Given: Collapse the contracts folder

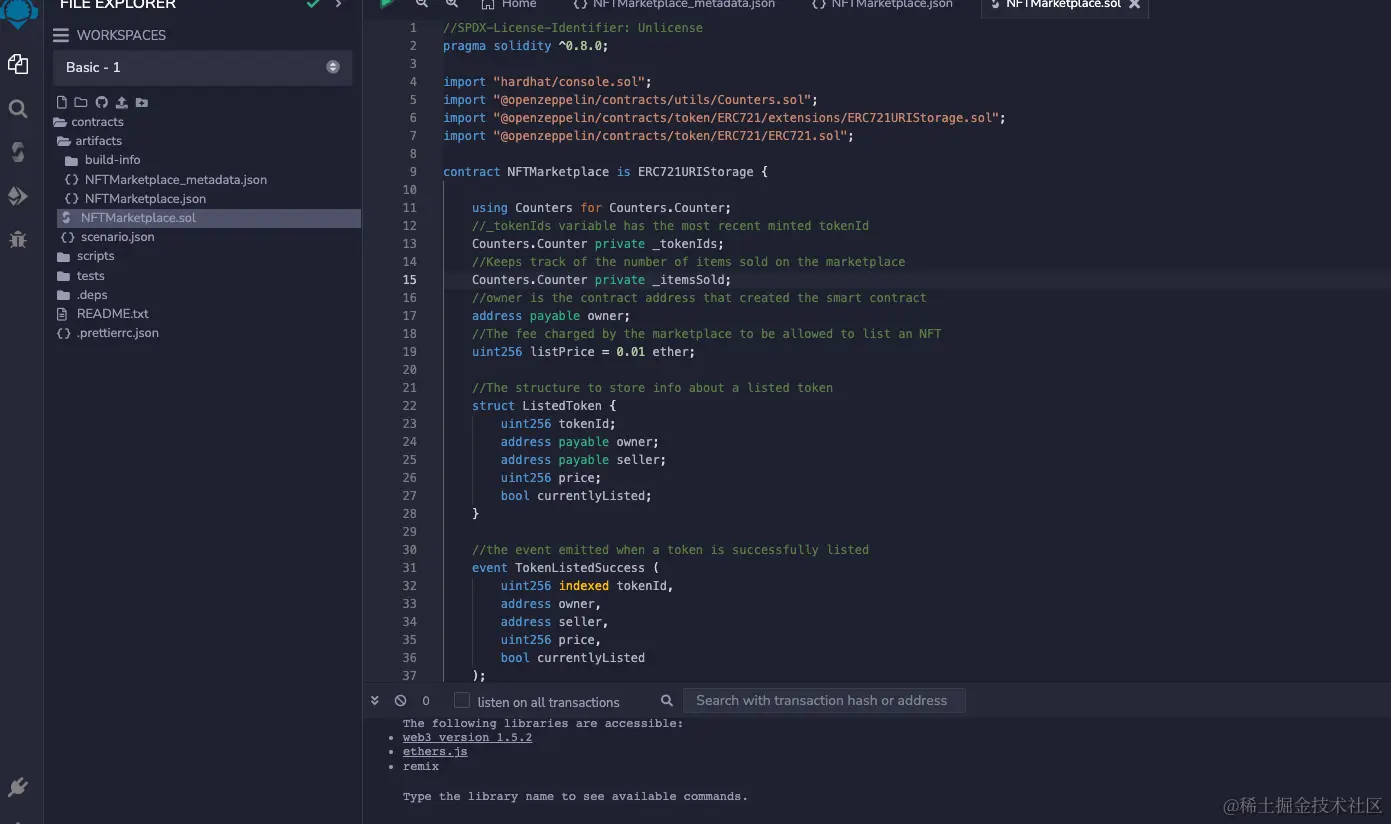Looking at the screenshot, I should point(89,122).
